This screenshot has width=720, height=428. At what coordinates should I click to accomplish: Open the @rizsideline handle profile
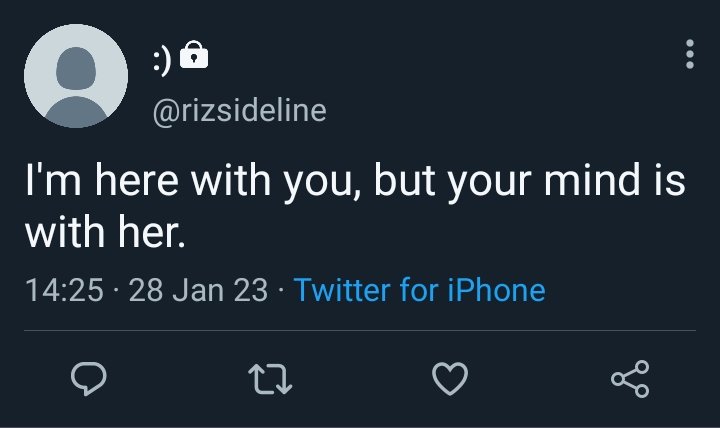tap(239, 111)
